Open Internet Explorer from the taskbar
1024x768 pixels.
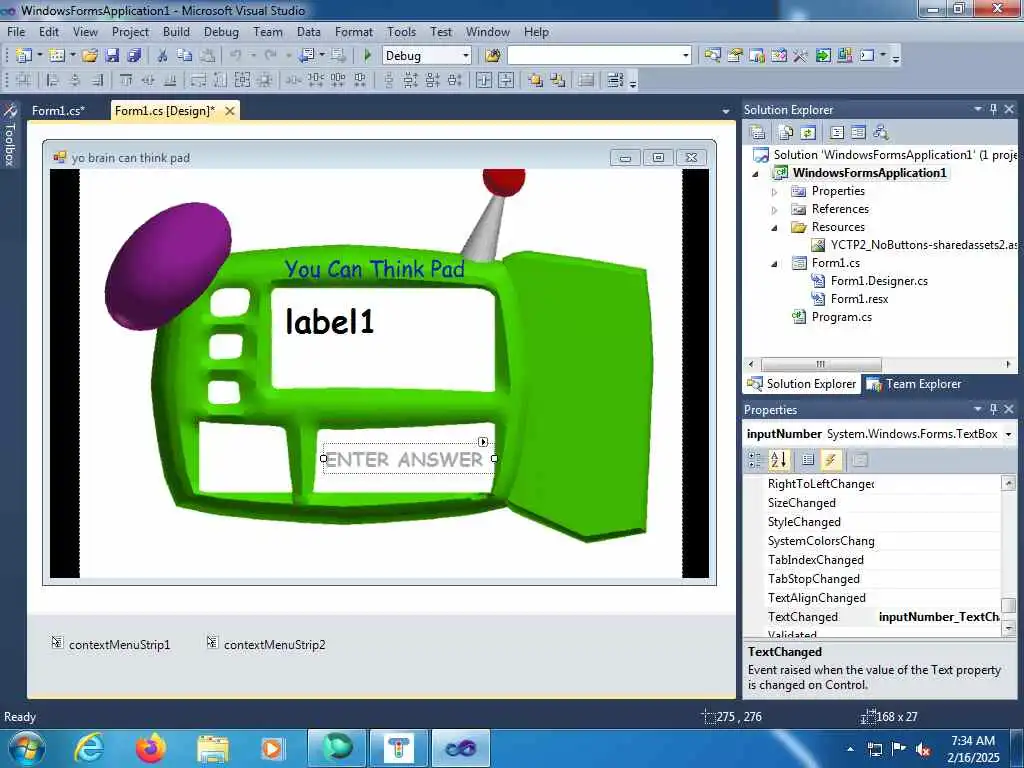pyautogui.click(x=89, y=748)
